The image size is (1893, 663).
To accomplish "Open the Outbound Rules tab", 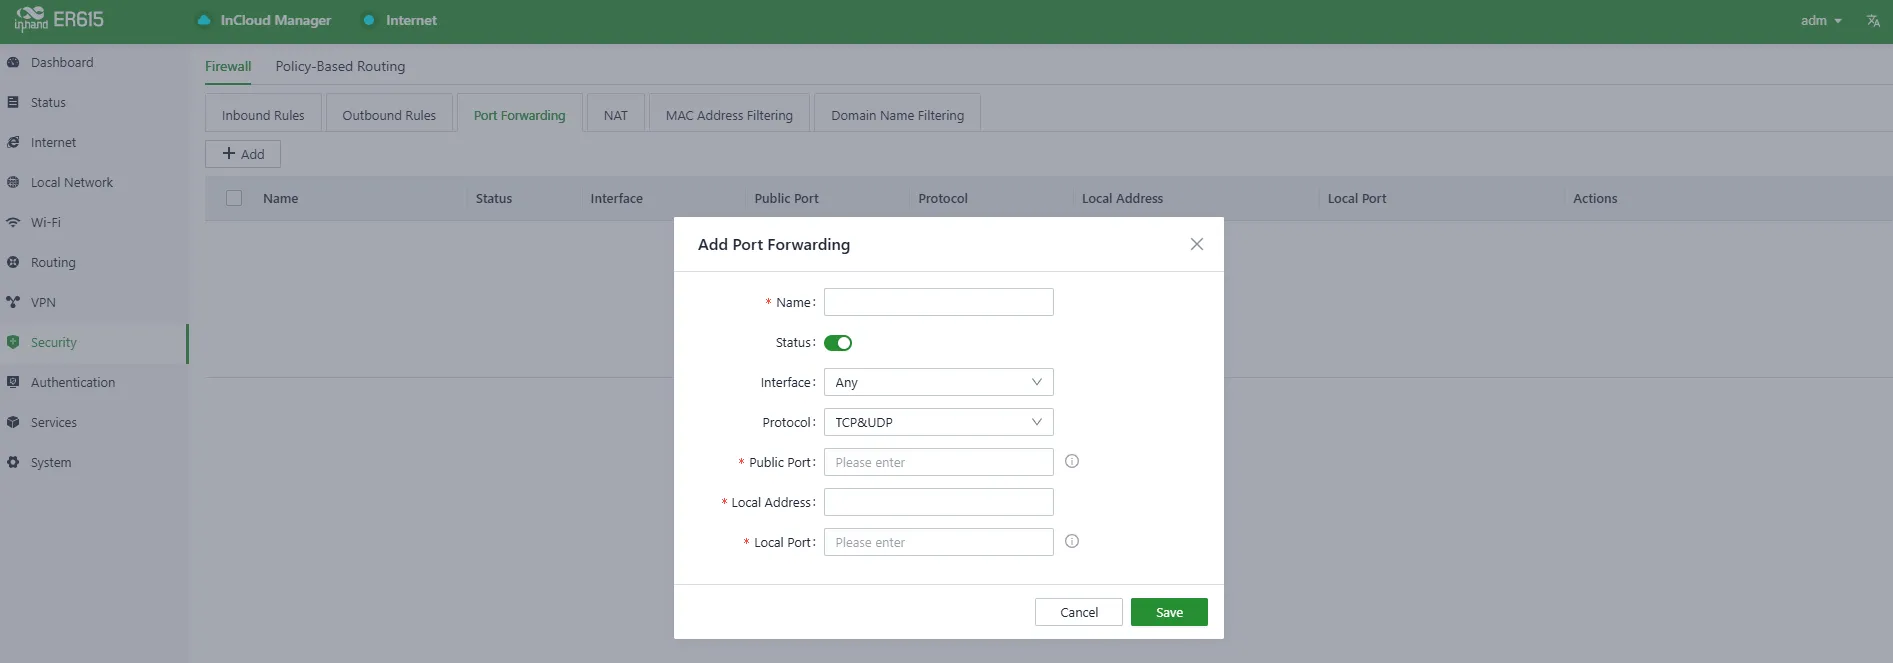I will click(x=389, y=115).
